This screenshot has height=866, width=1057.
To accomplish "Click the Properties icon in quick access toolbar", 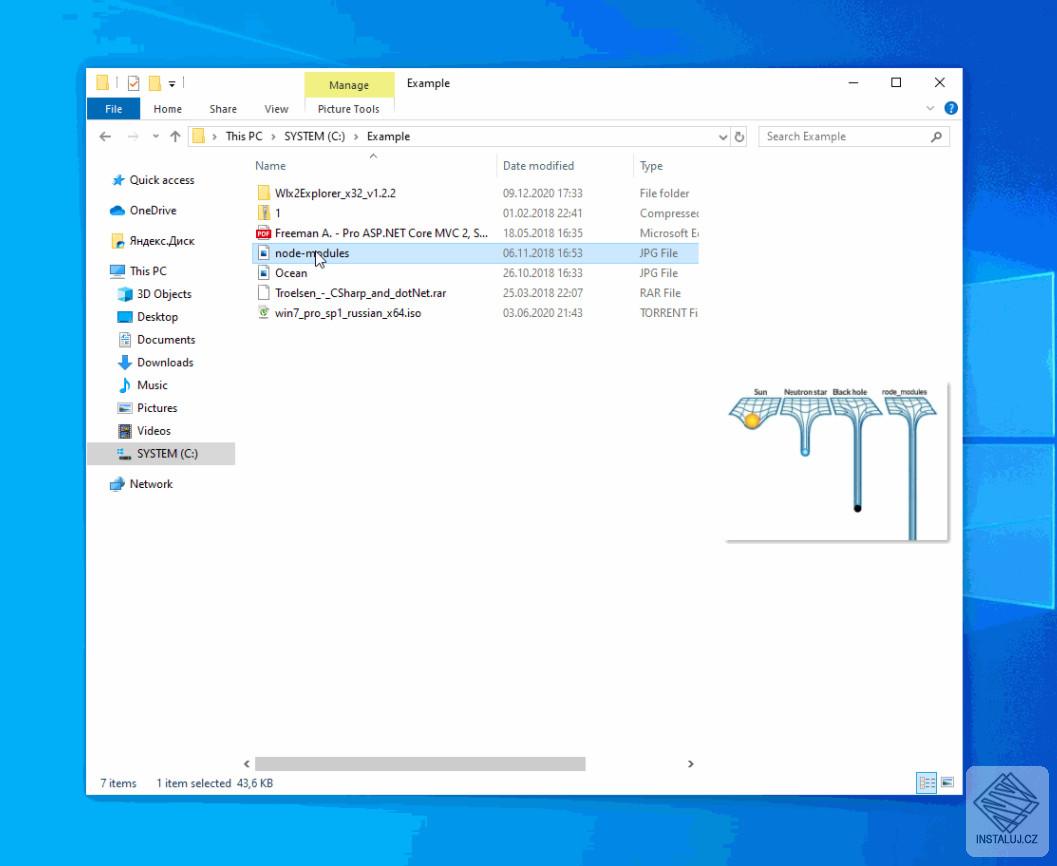I will tap(133, 83).
